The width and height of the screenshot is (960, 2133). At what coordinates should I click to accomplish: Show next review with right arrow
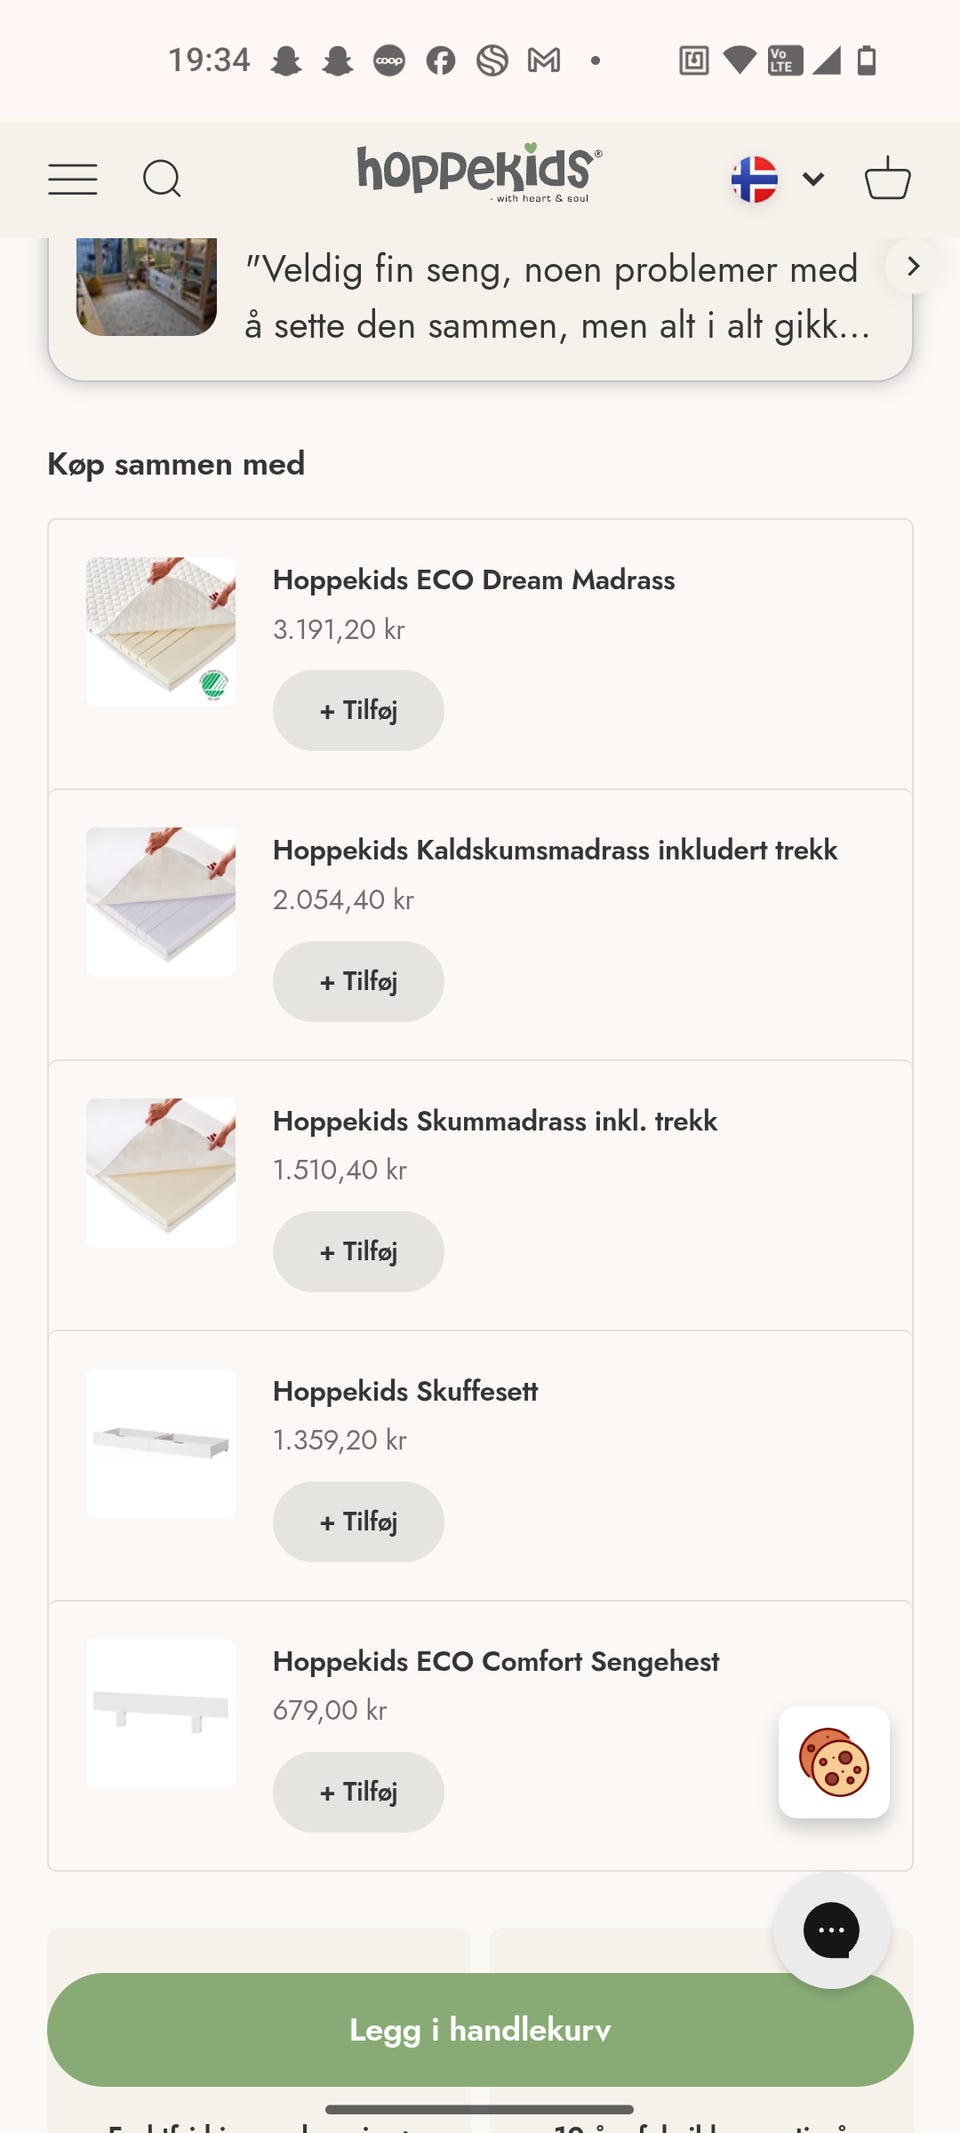point(912,267)
